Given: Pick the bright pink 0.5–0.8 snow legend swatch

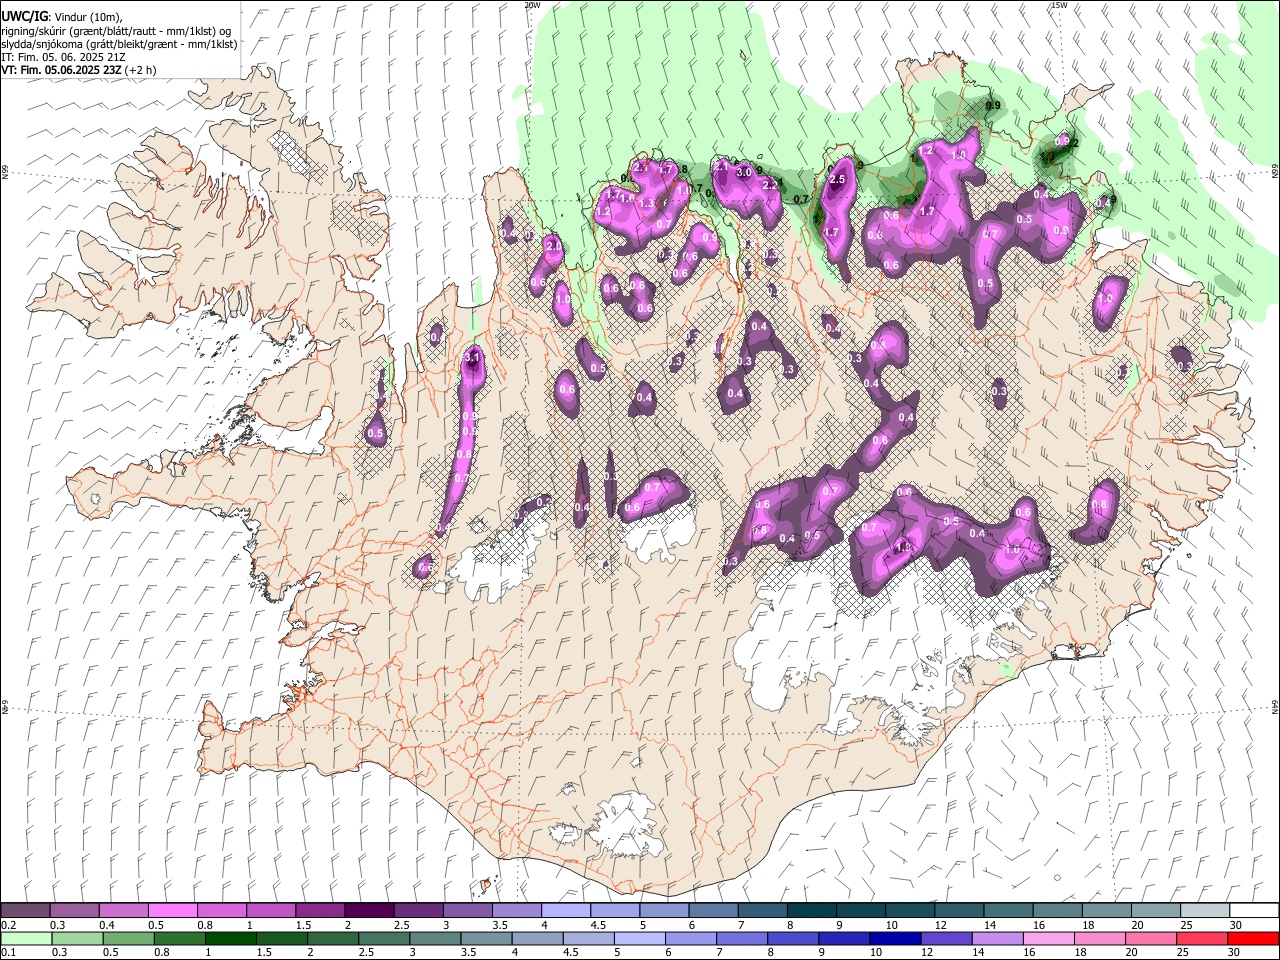Looking at the screenshot, I should click(x=172, y=911).
